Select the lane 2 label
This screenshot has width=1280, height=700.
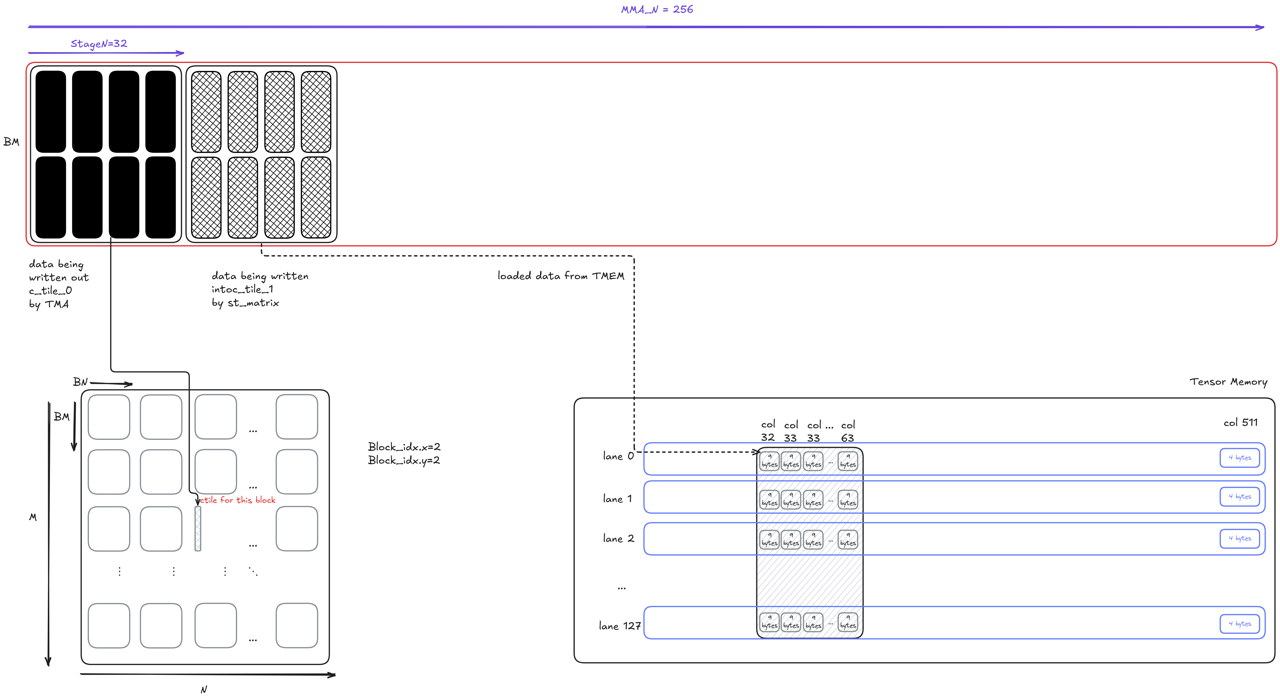[x=618, y=539]
